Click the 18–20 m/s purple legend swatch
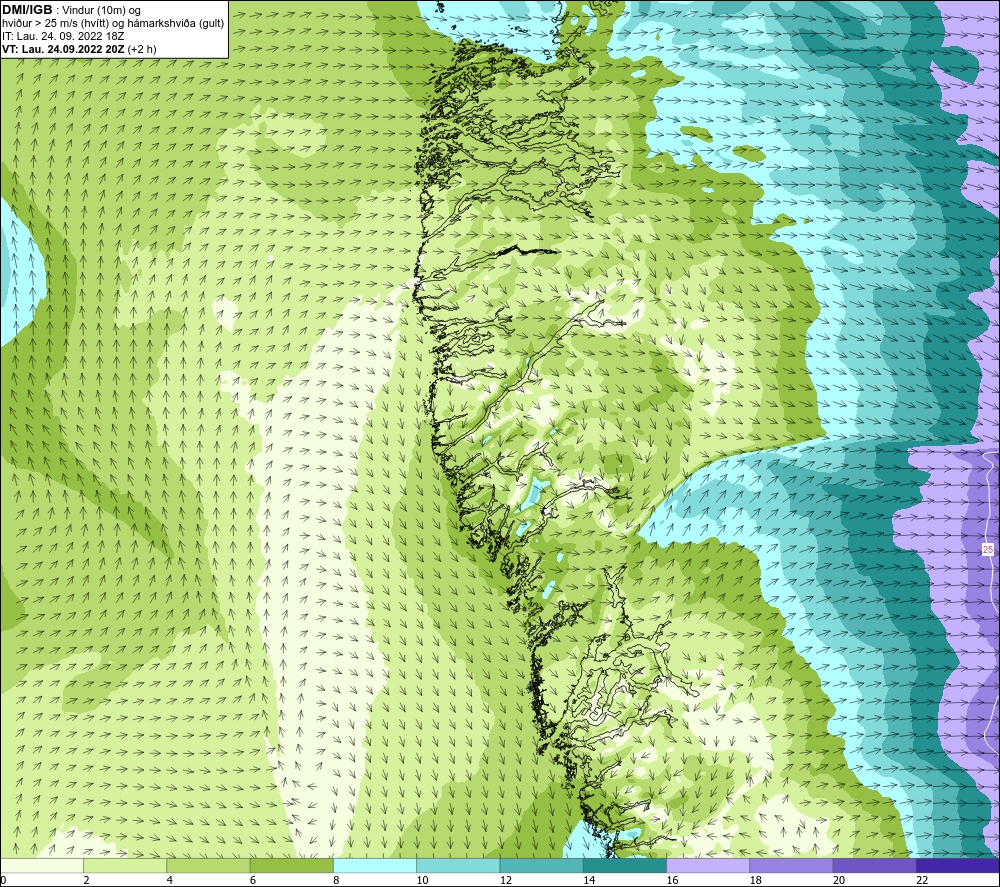This screenshot has height=887, width=1000. (791, 865)
